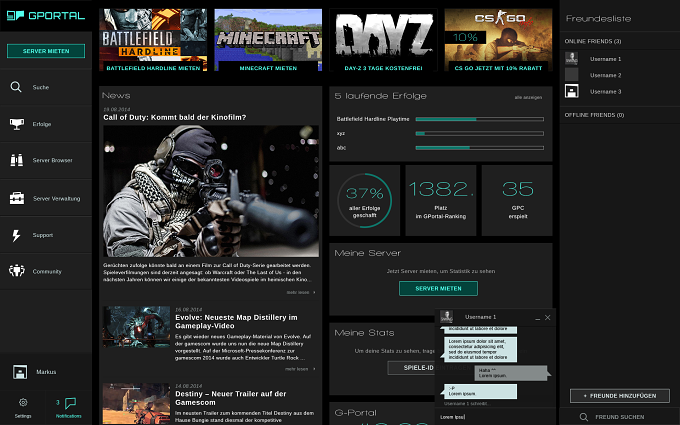Select Server Browser menu label
680x425 pixels.
52,160
